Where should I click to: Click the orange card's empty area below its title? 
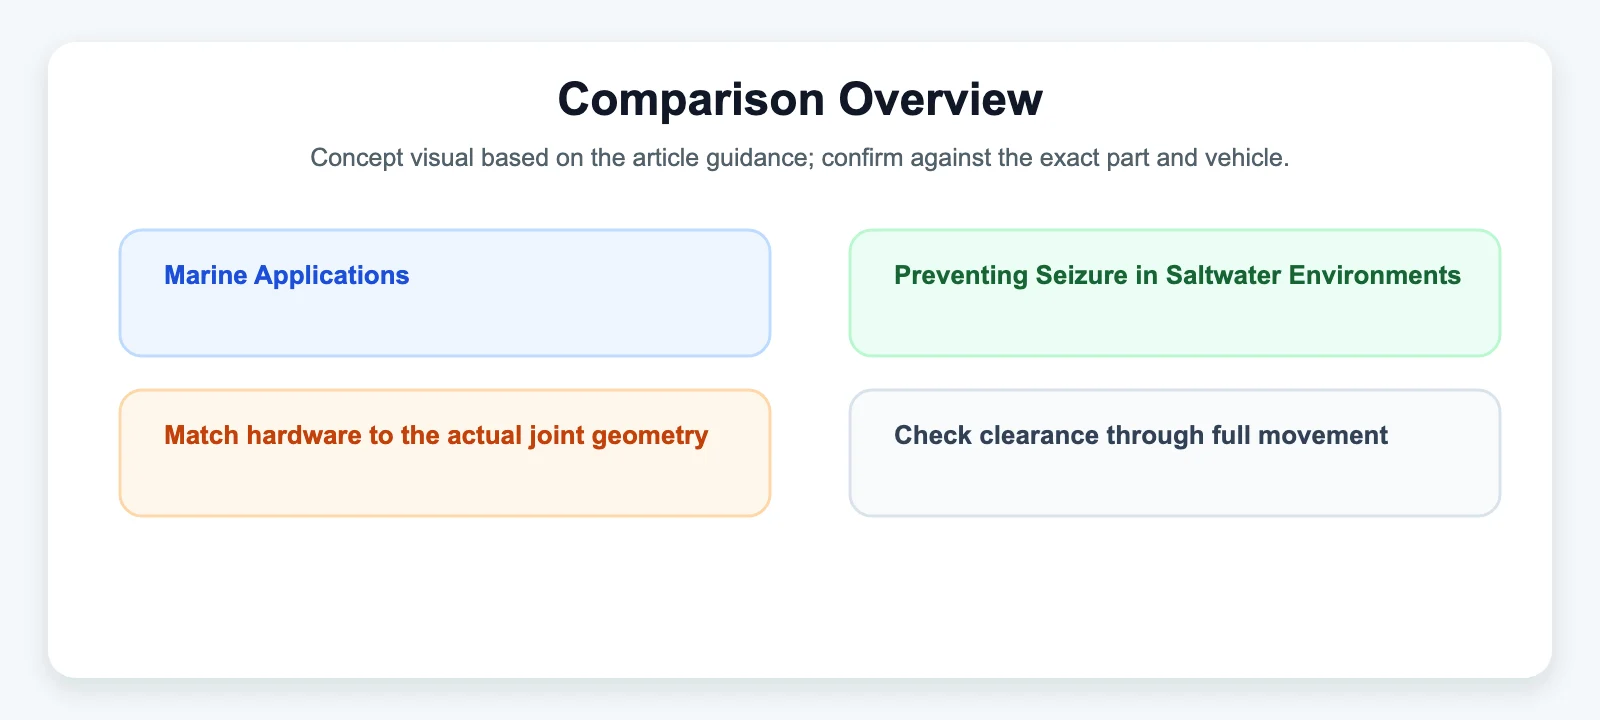coord(445,483)
